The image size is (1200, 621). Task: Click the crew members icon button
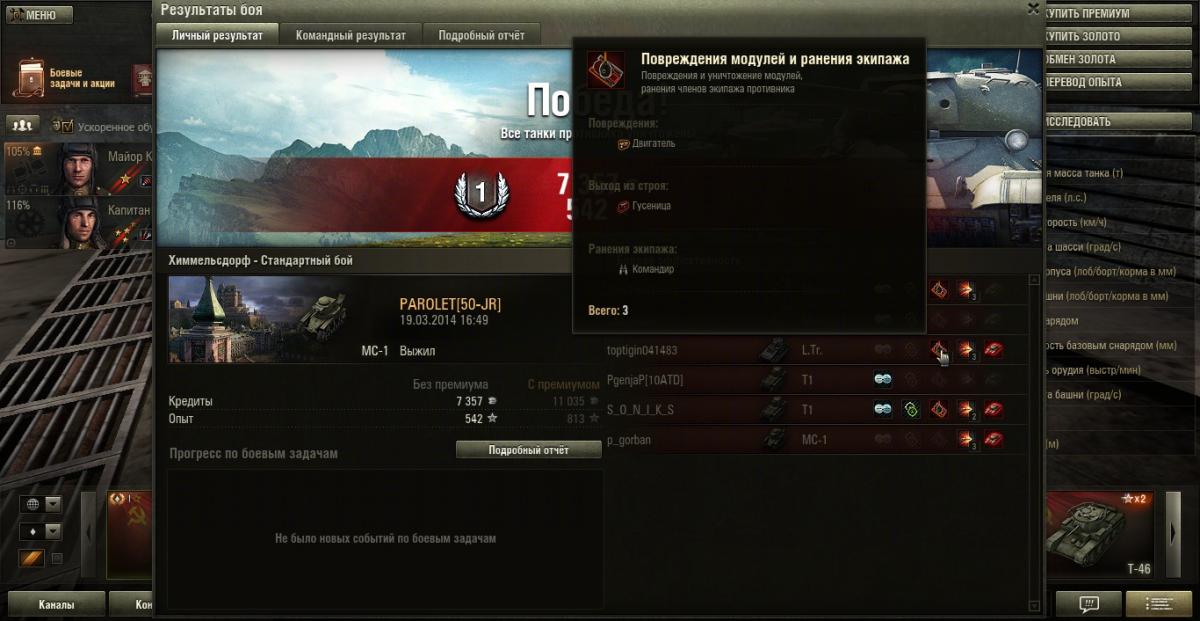(22, 126)
